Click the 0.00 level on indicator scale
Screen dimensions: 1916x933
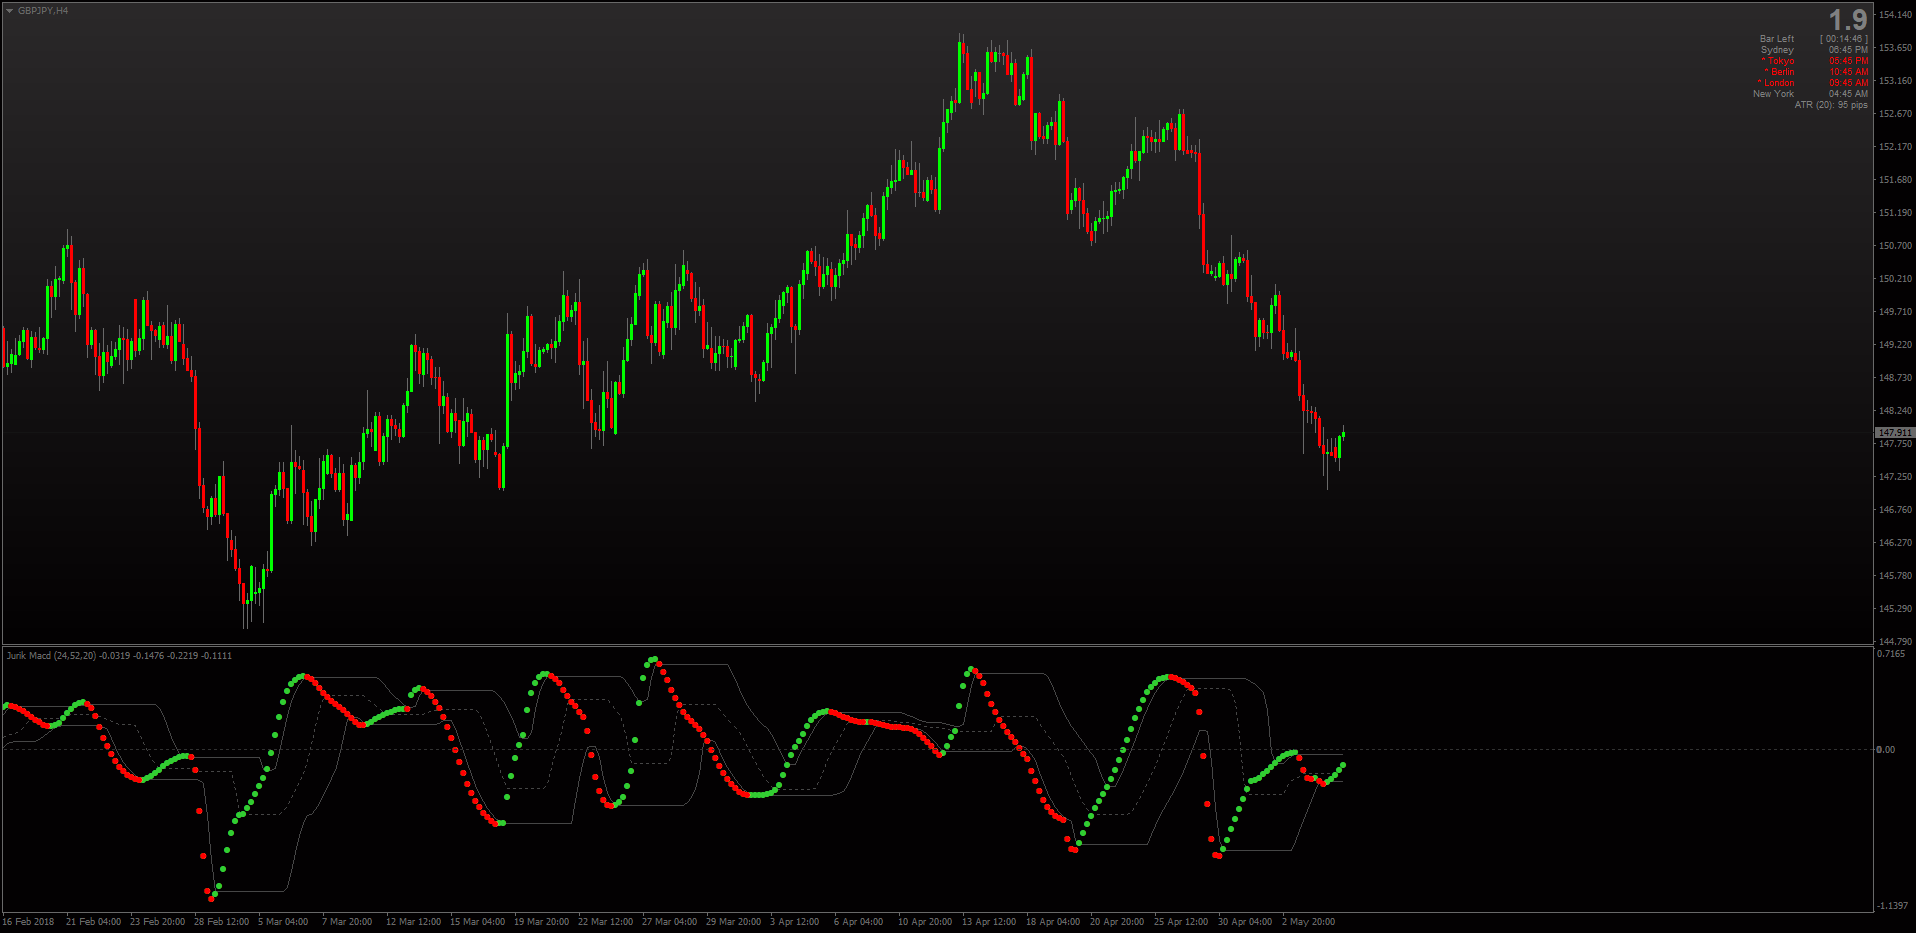(x=1885, y=749)
